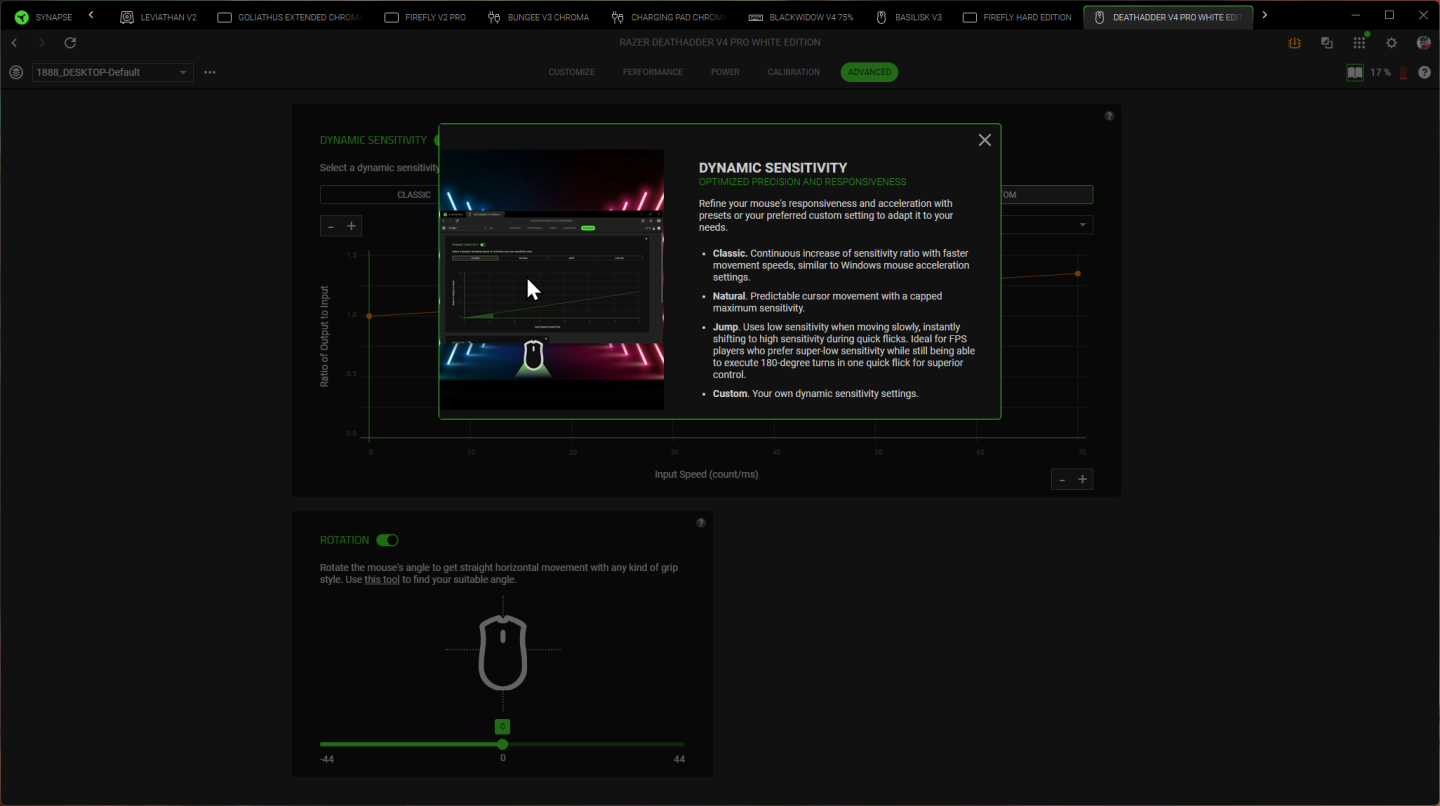Open the Performance section

pos(653,72)
